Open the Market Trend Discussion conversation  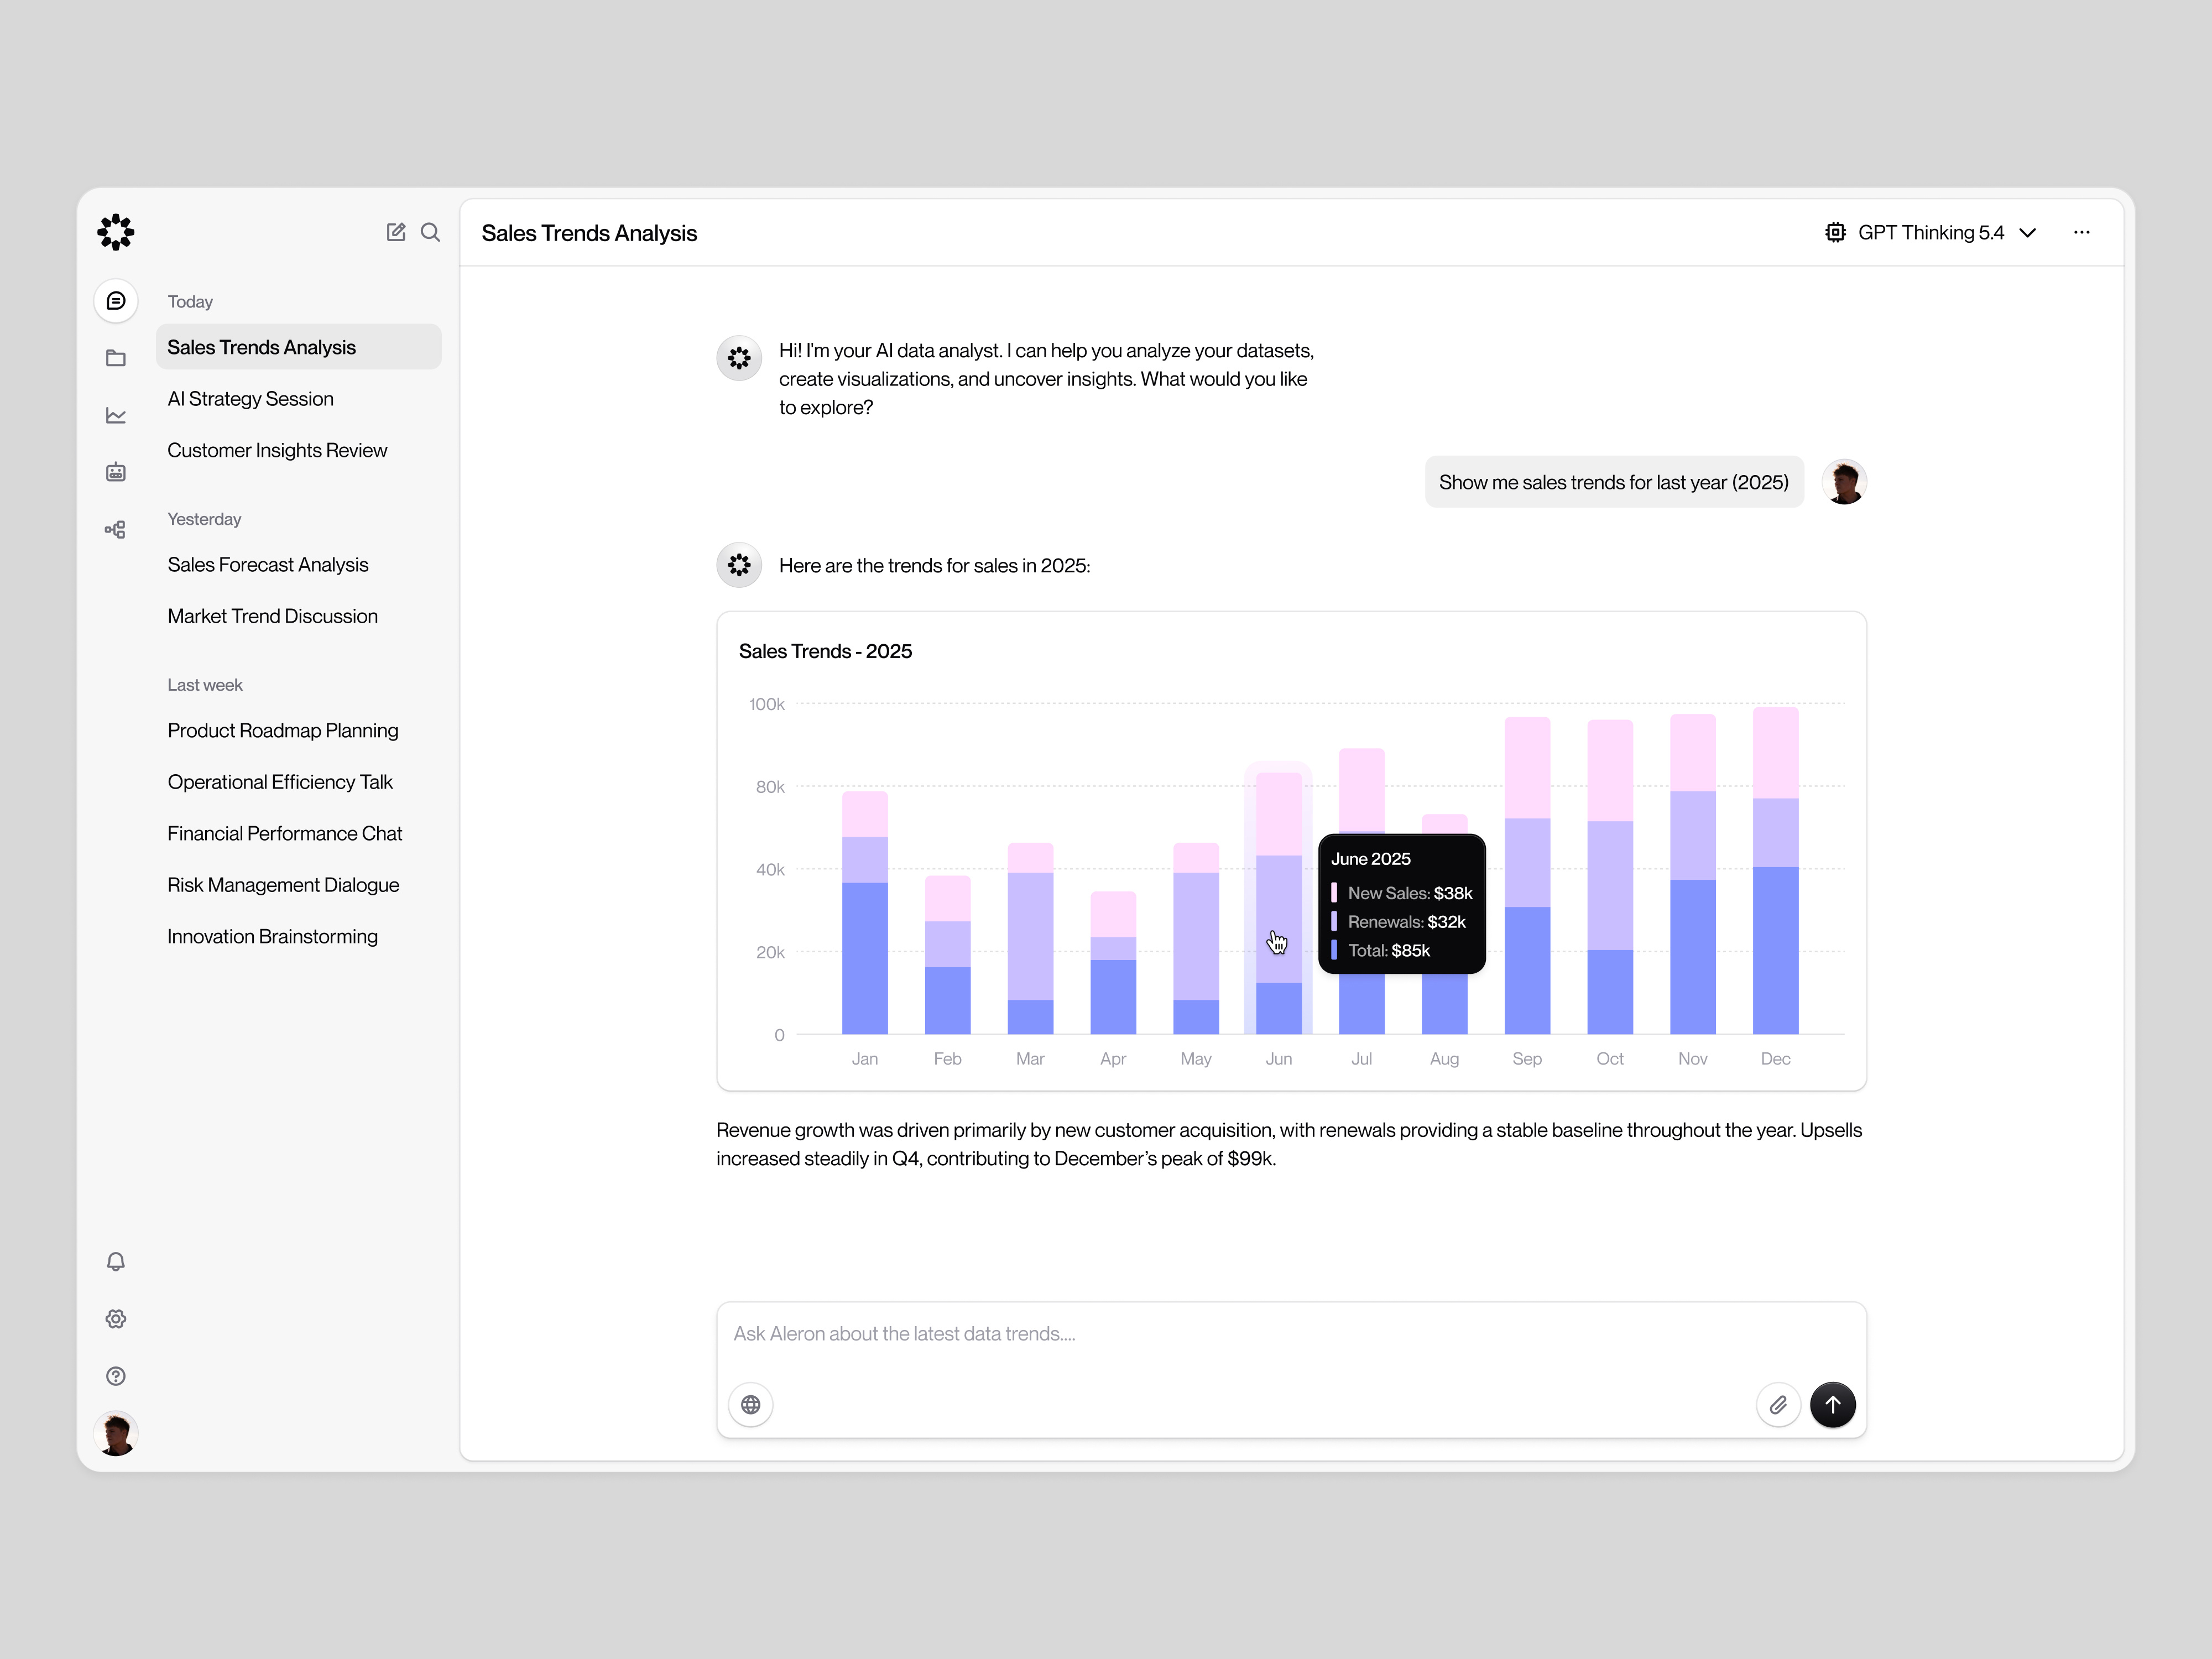click(x=272, y=616)
